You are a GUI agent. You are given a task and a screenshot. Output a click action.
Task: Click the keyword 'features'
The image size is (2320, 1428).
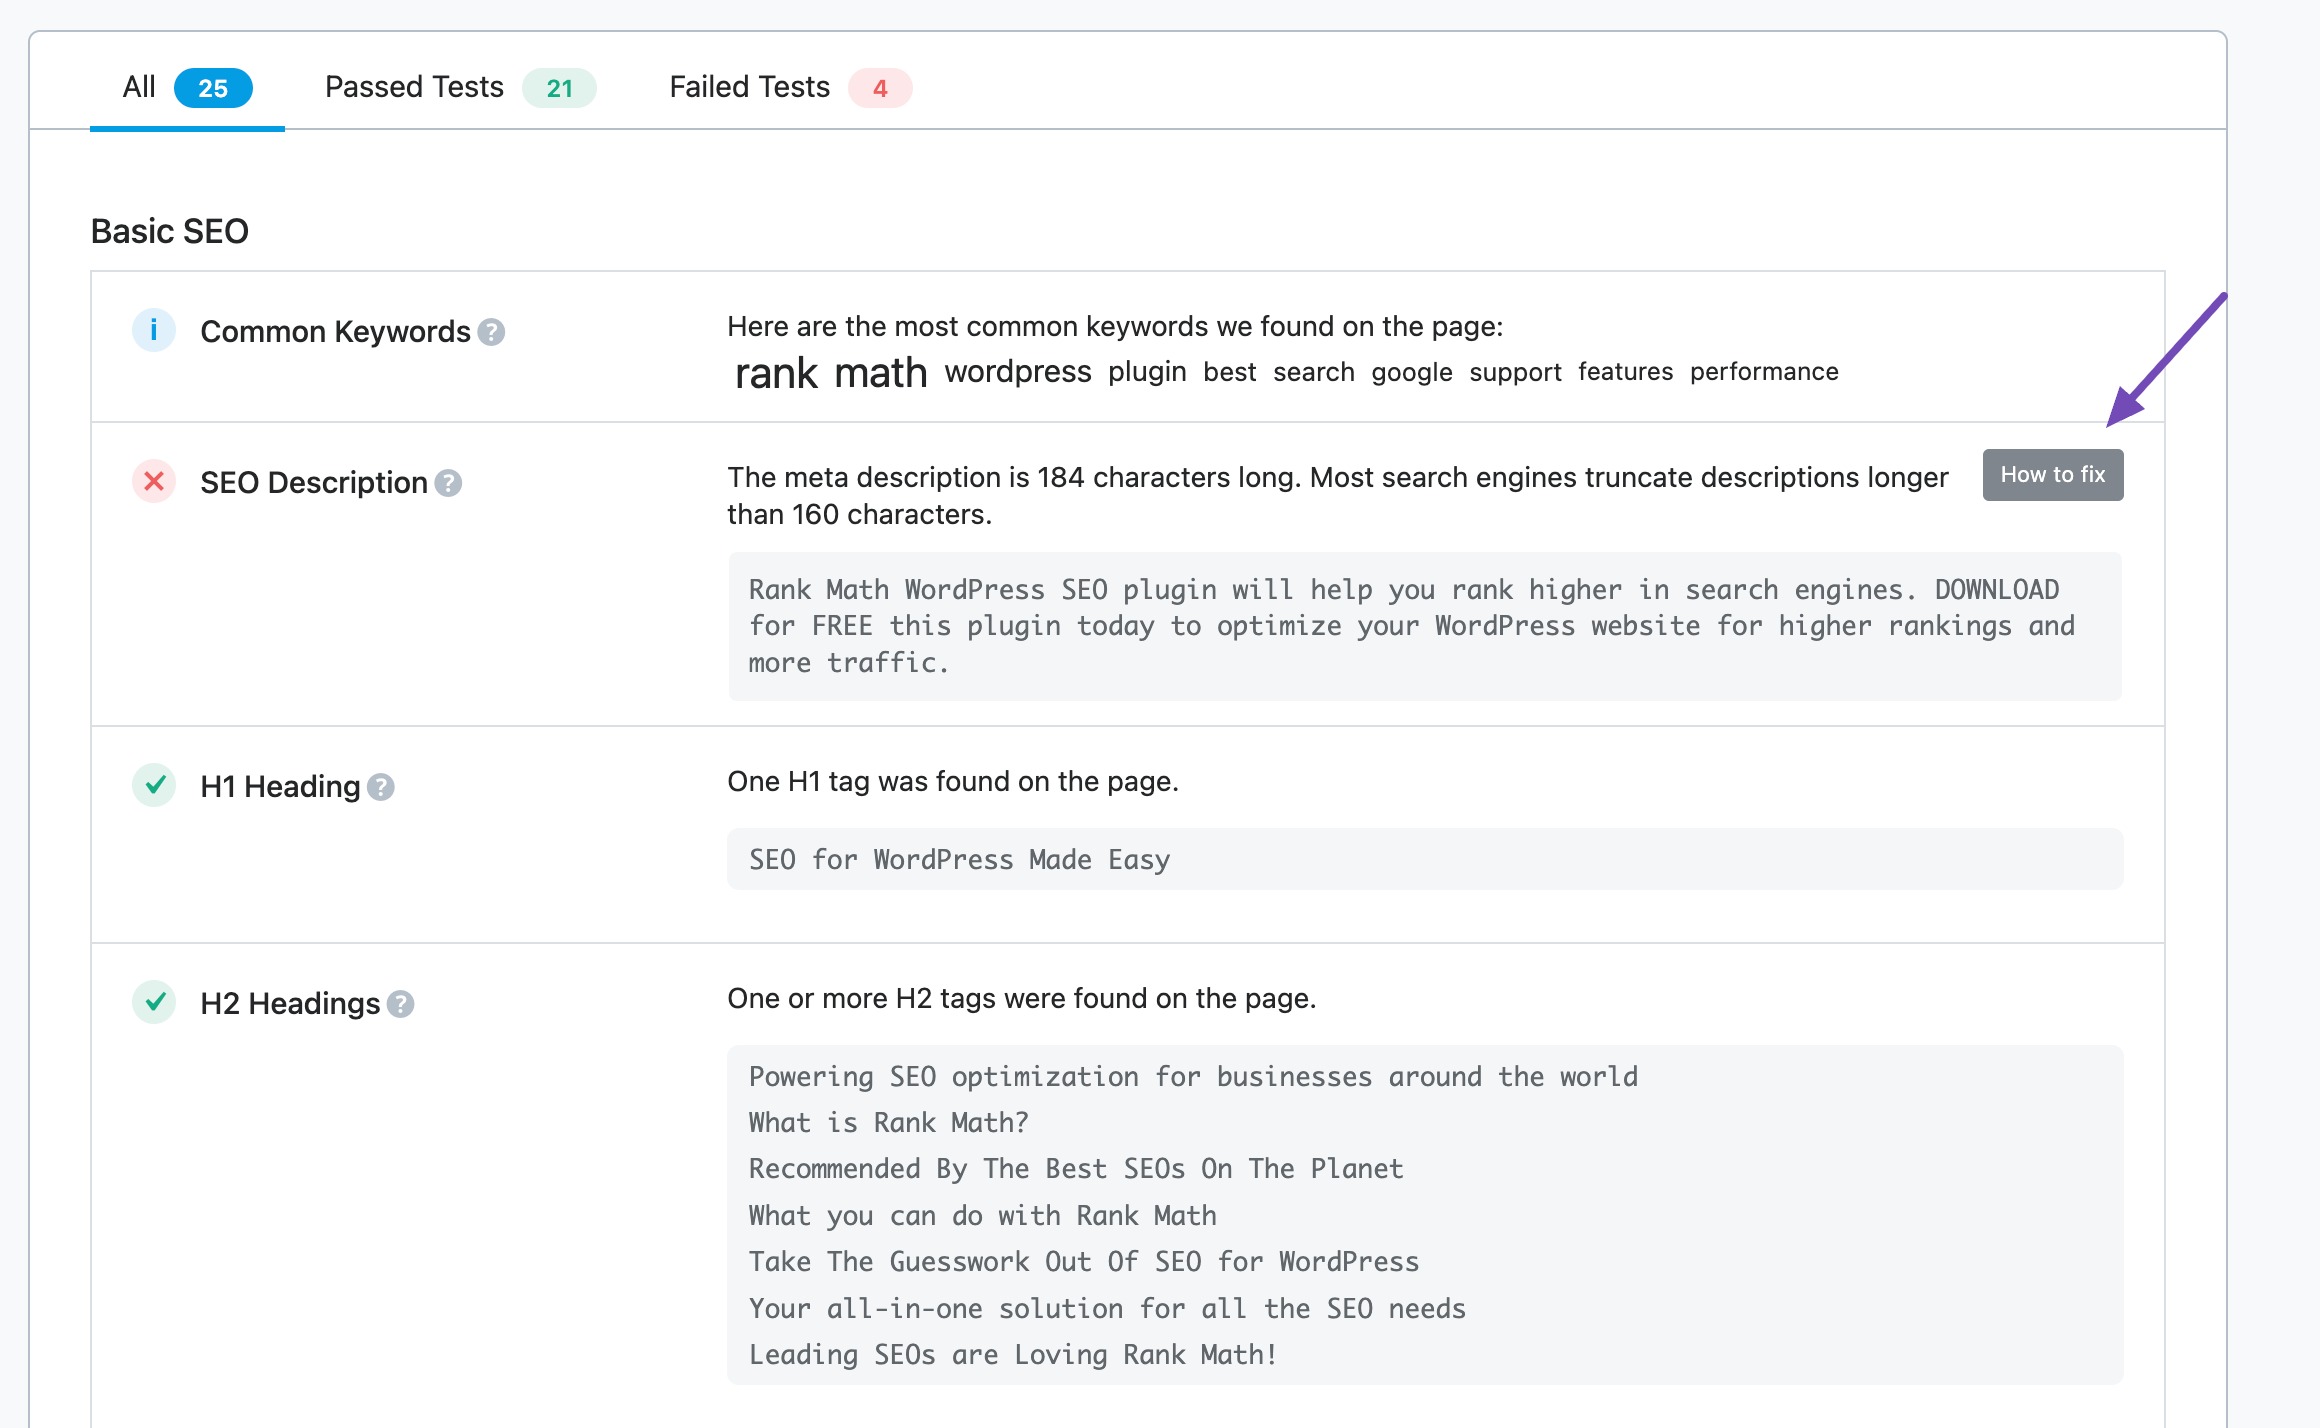click(1625, 372)
